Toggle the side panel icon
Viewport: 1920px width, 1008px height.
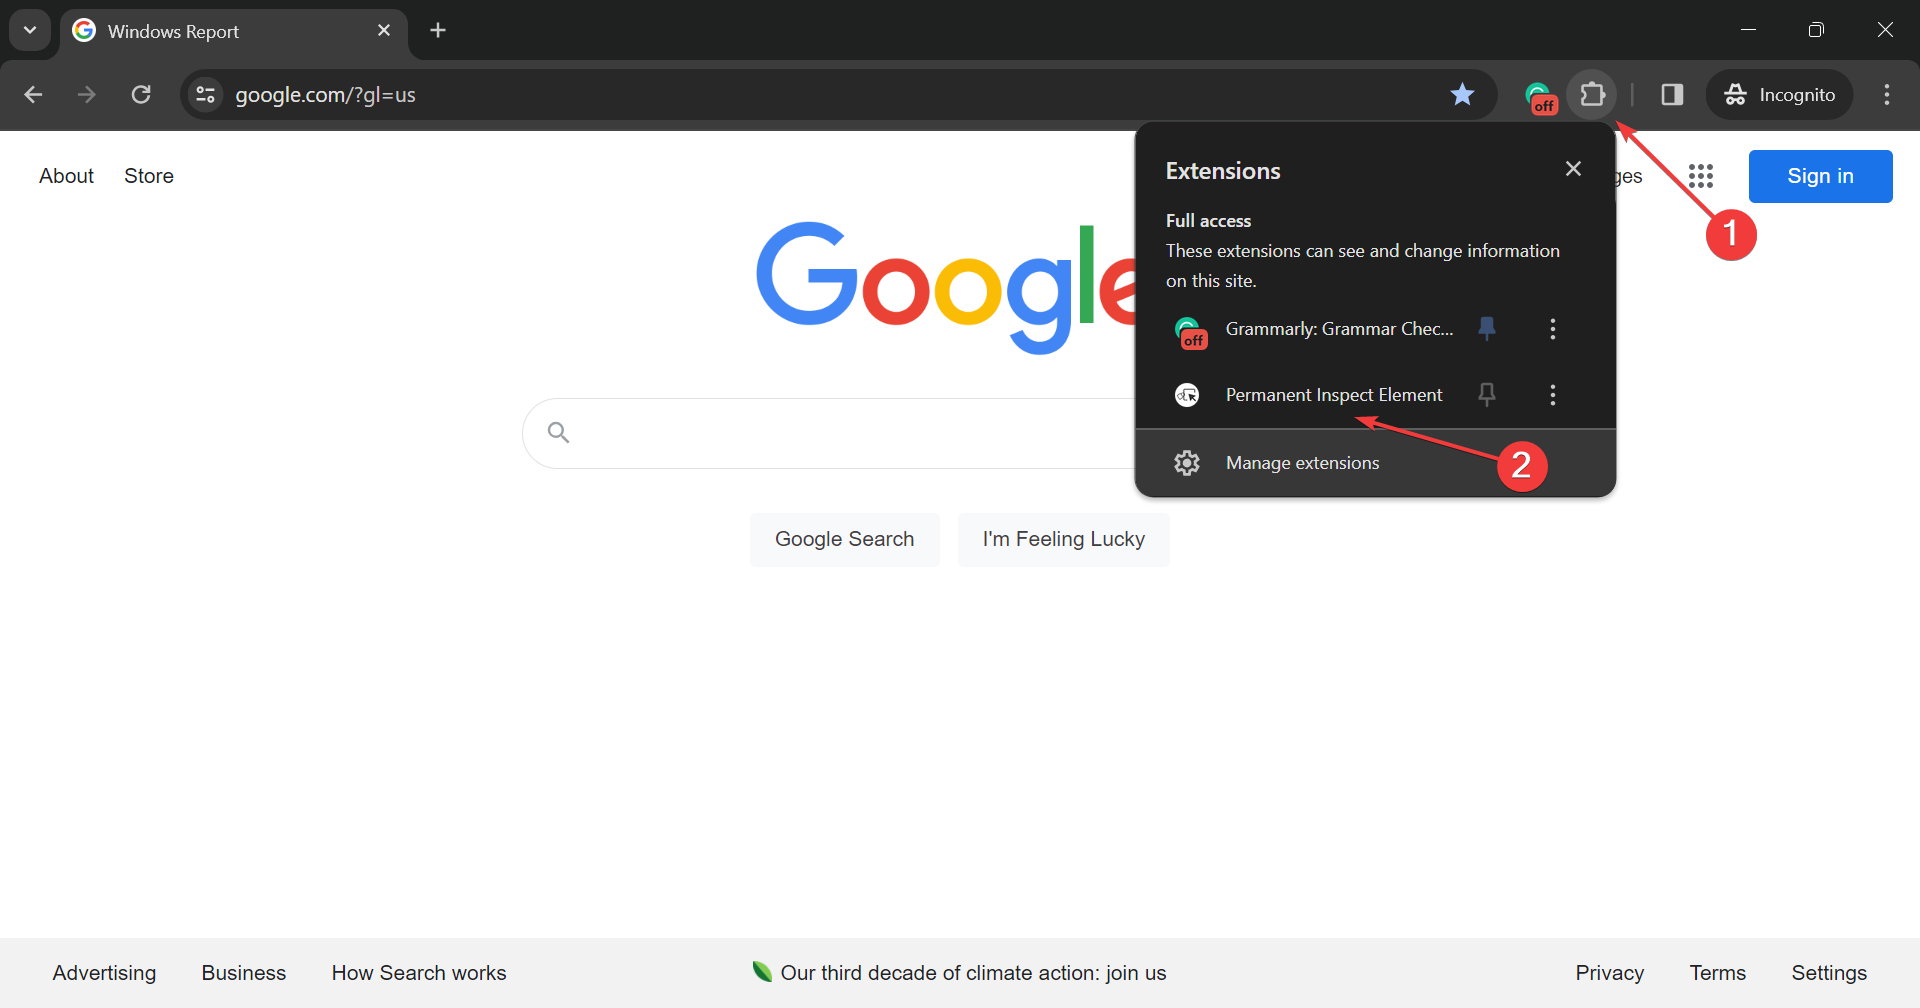pos(1672,95)
